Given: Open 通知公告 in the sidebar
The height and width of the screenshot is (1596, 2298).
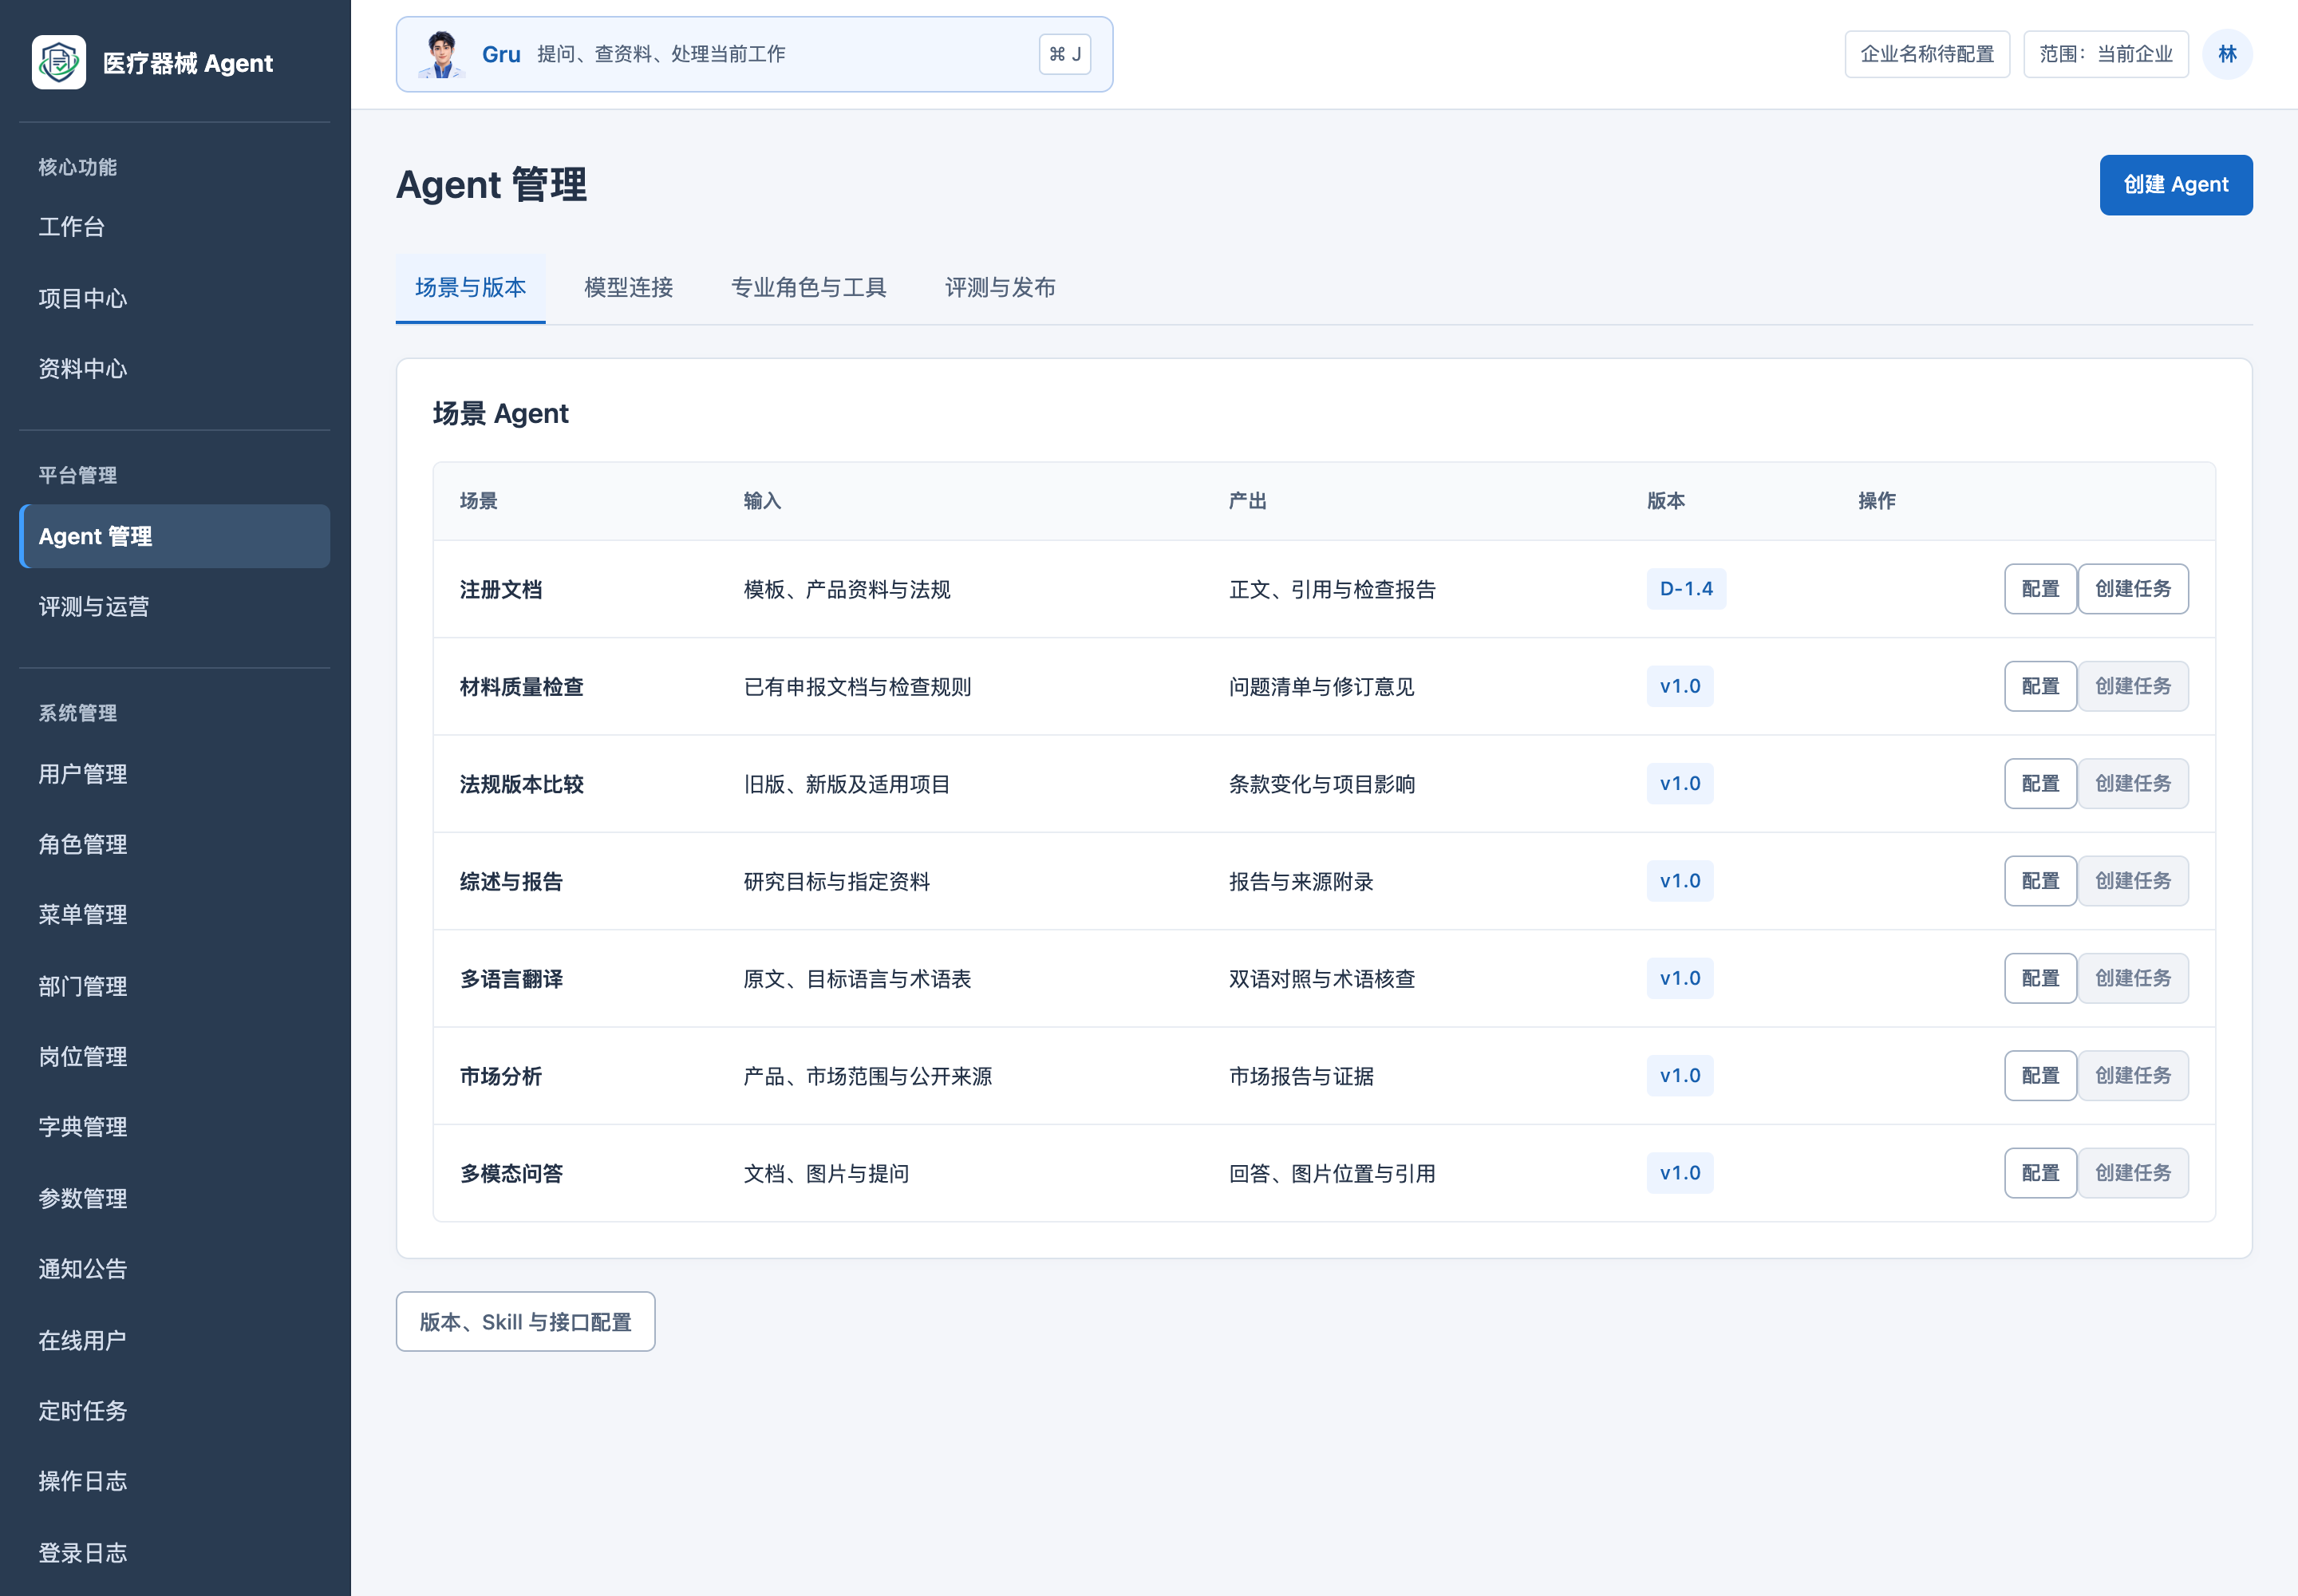Looking at the screenshot, I should click(x=174, y=1269).
